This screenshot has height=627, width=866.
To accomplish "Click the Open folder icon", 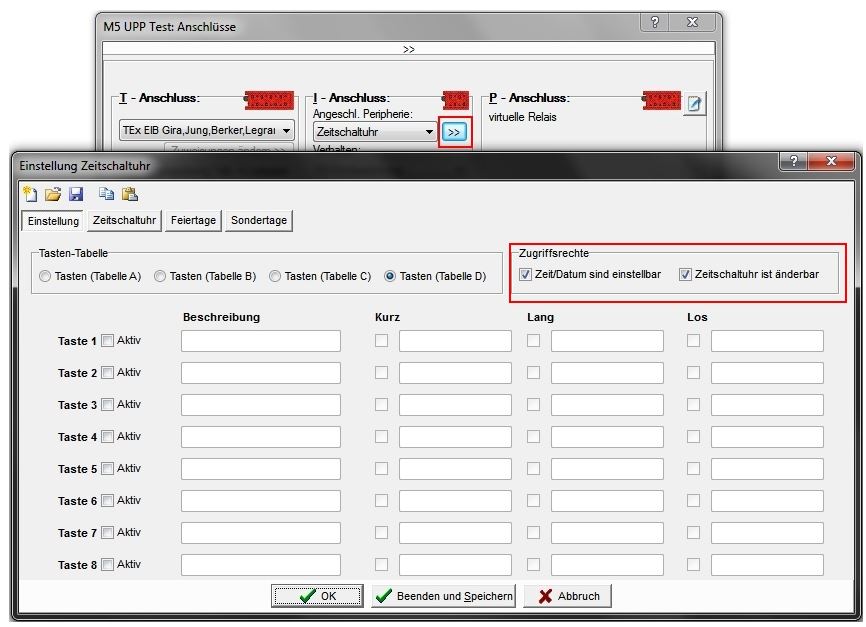I will [53, 195].
